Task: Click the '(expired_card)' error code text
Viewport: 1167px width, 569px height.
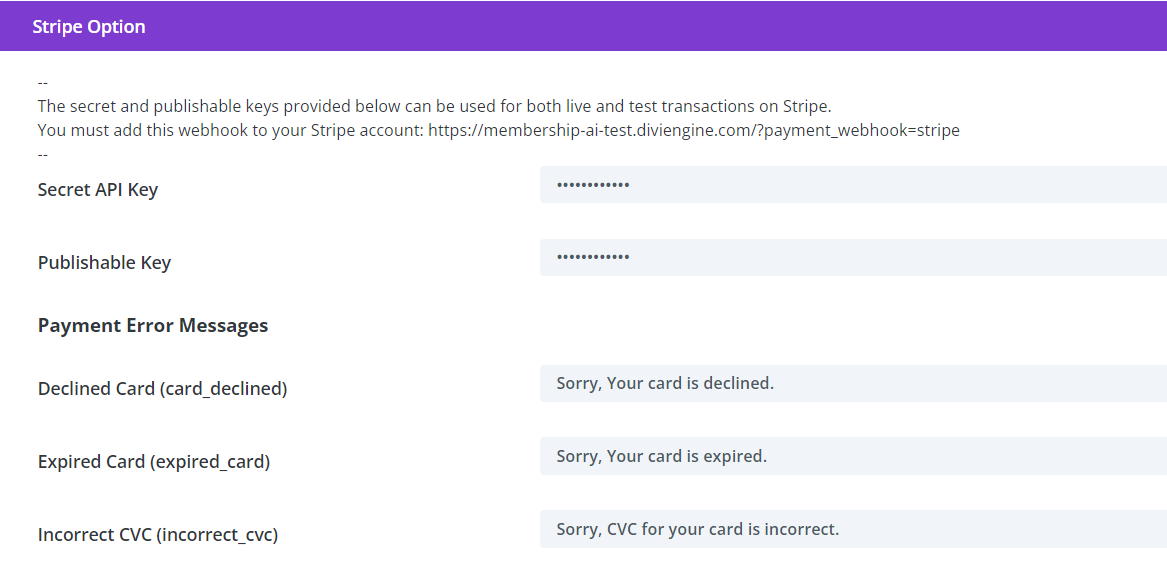Action: tap(212, 462)
